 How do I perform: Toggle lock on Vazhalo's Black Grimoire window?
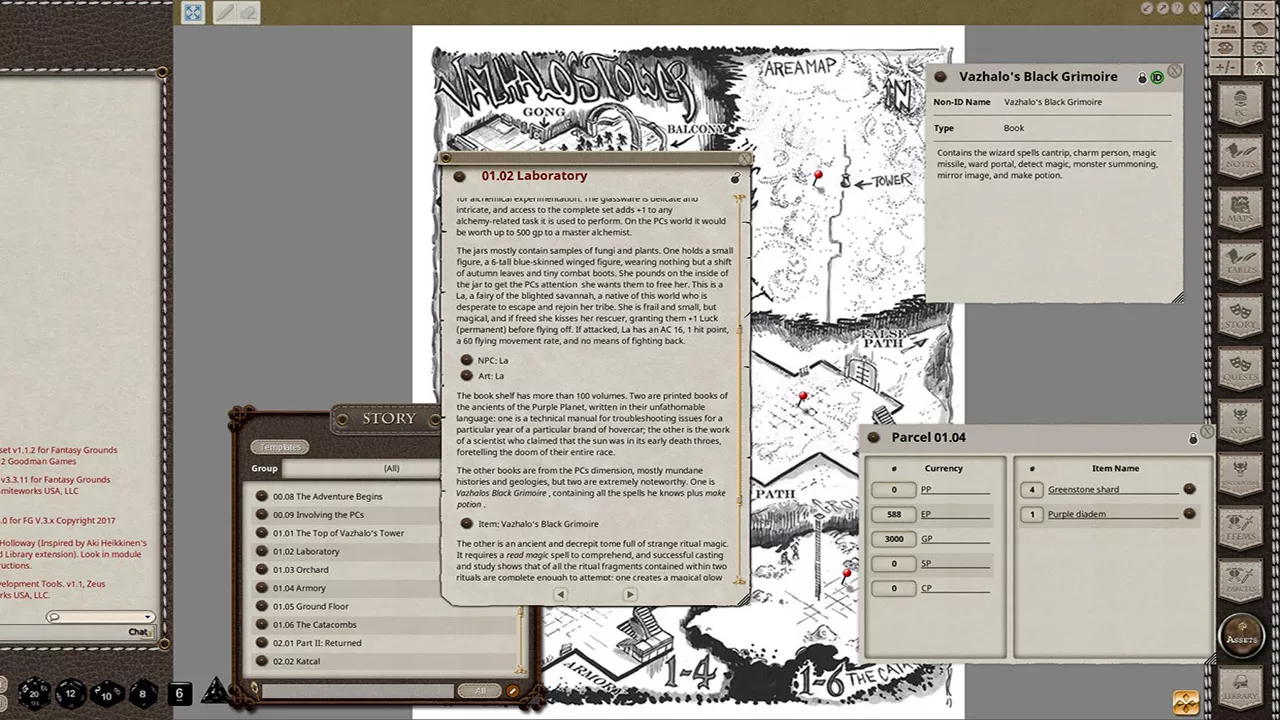[x=1142, y=77]
